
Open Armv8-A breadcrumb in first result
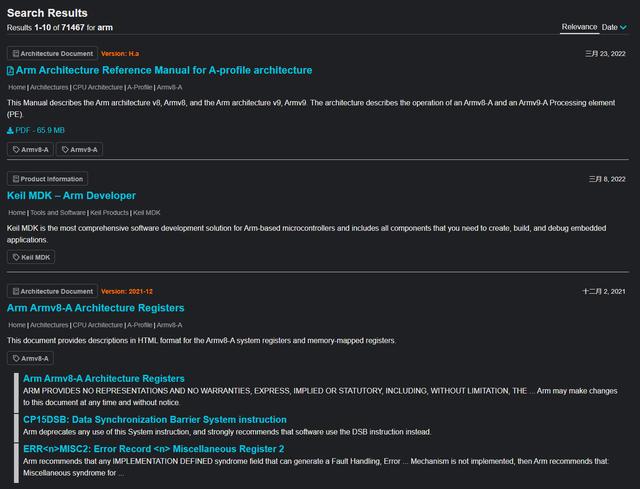pos(169,87)
